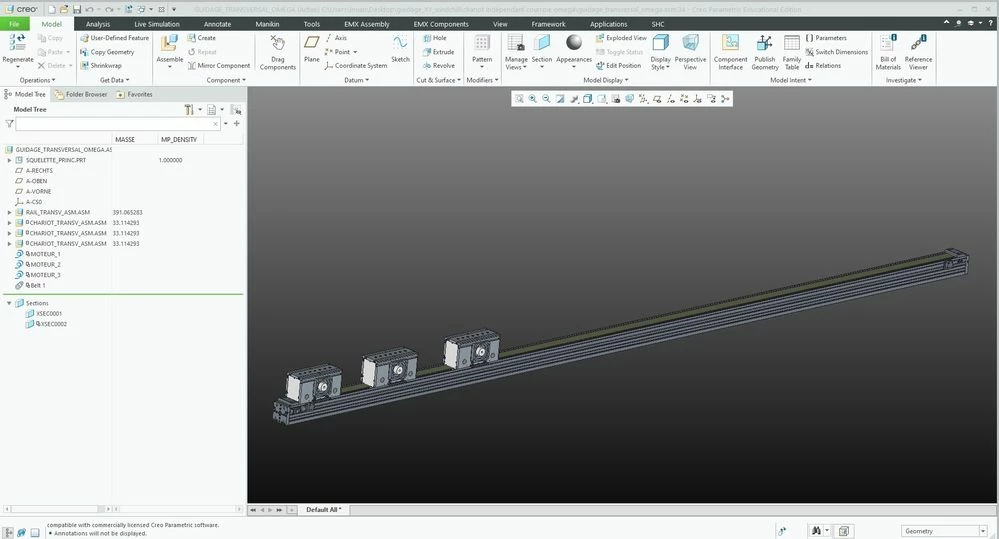Click the Assemble component icon
The height and width of the screenshot is (539, 999).
[169, 43]
